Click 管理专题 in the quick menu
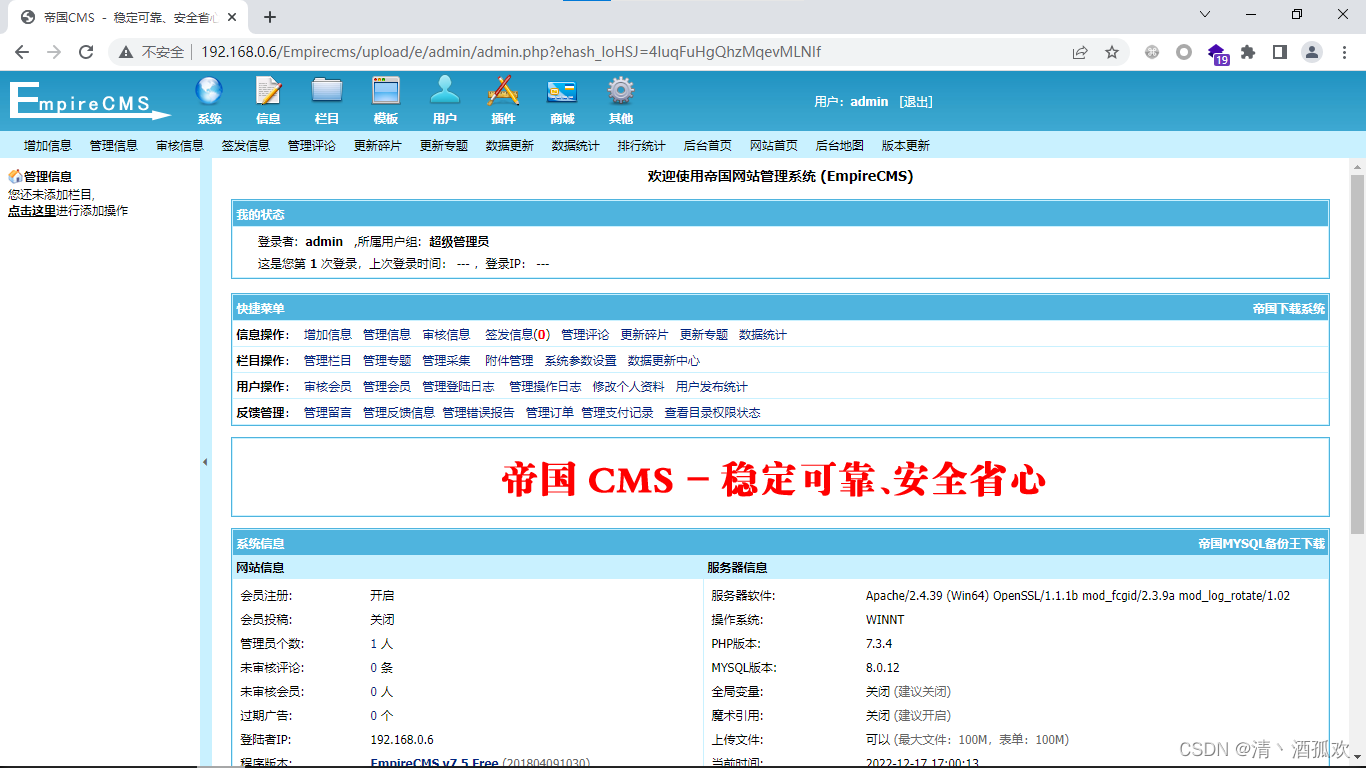Viewport: 1366px width, 768px height. [387, 361]
